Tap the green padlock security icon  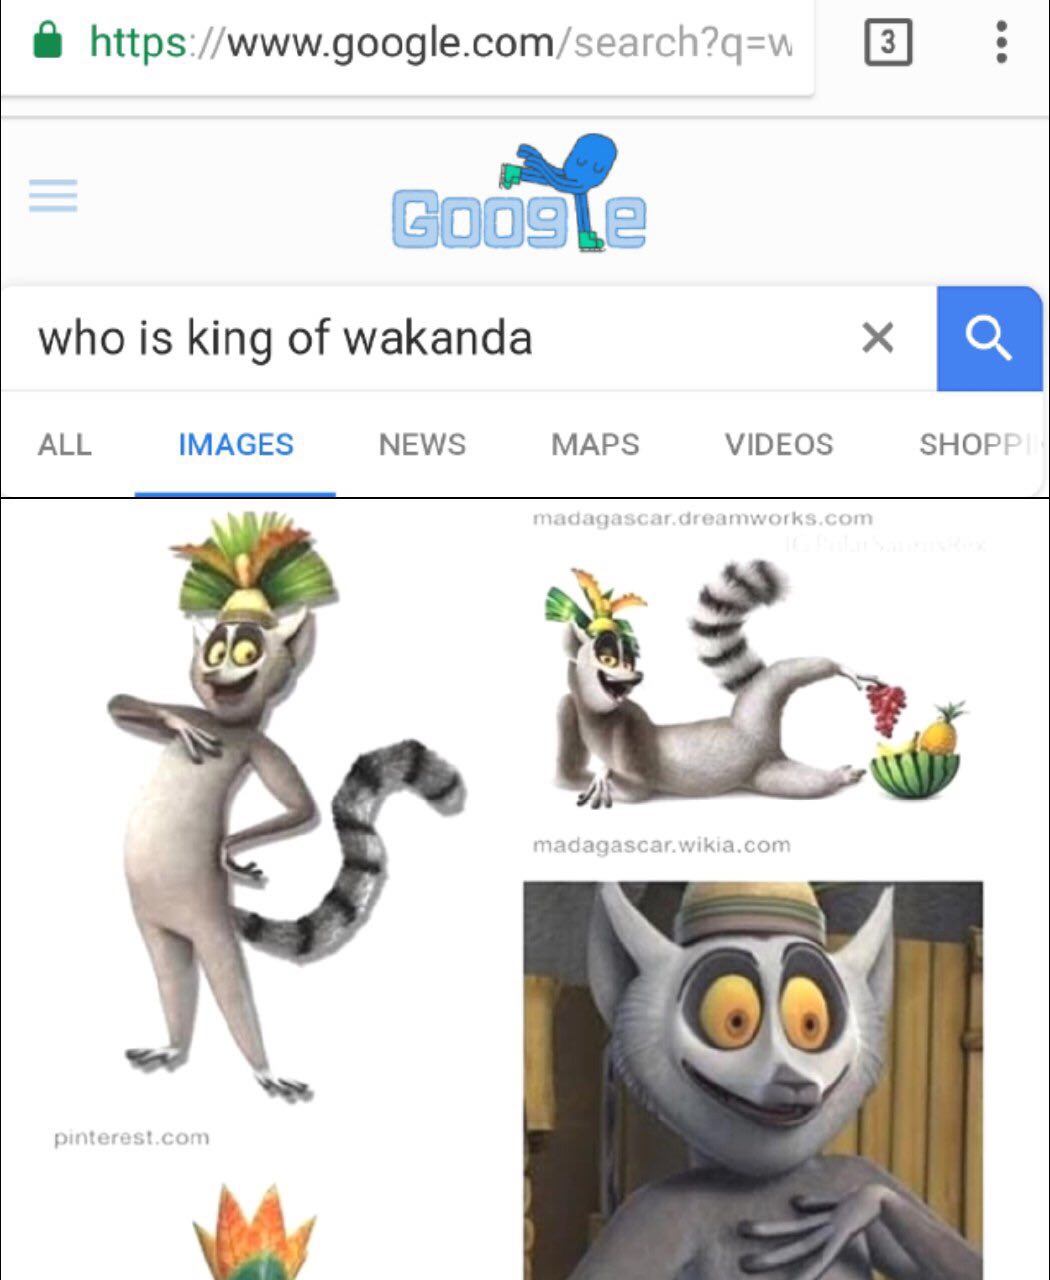[x=48, y=41]
